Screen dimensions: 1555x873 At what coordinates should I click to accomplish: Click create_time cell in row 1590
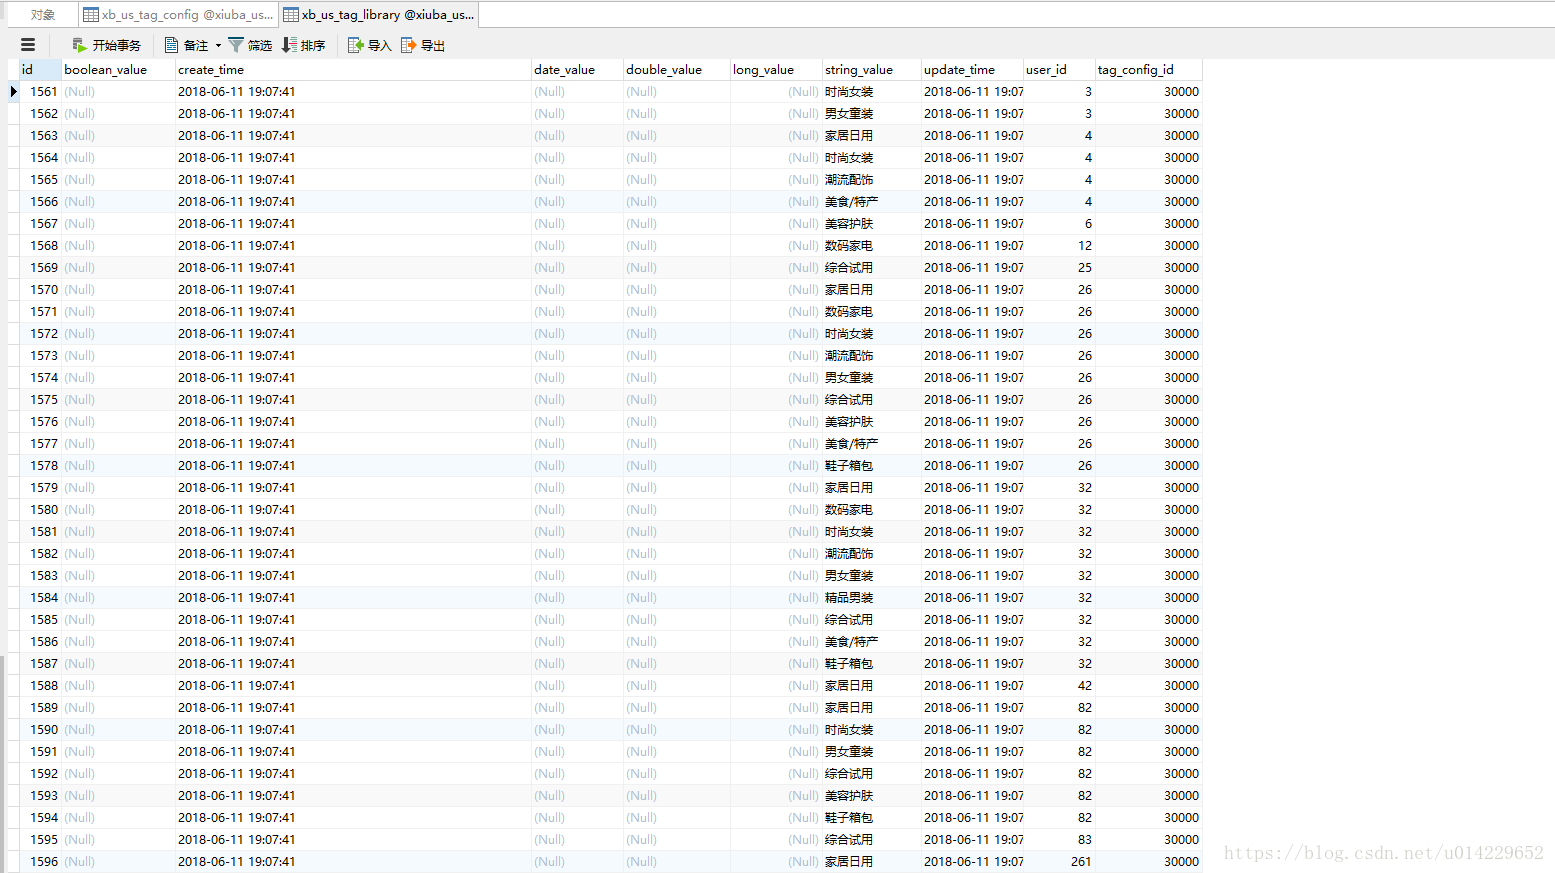pyautogui.click(x=353, y=730)
